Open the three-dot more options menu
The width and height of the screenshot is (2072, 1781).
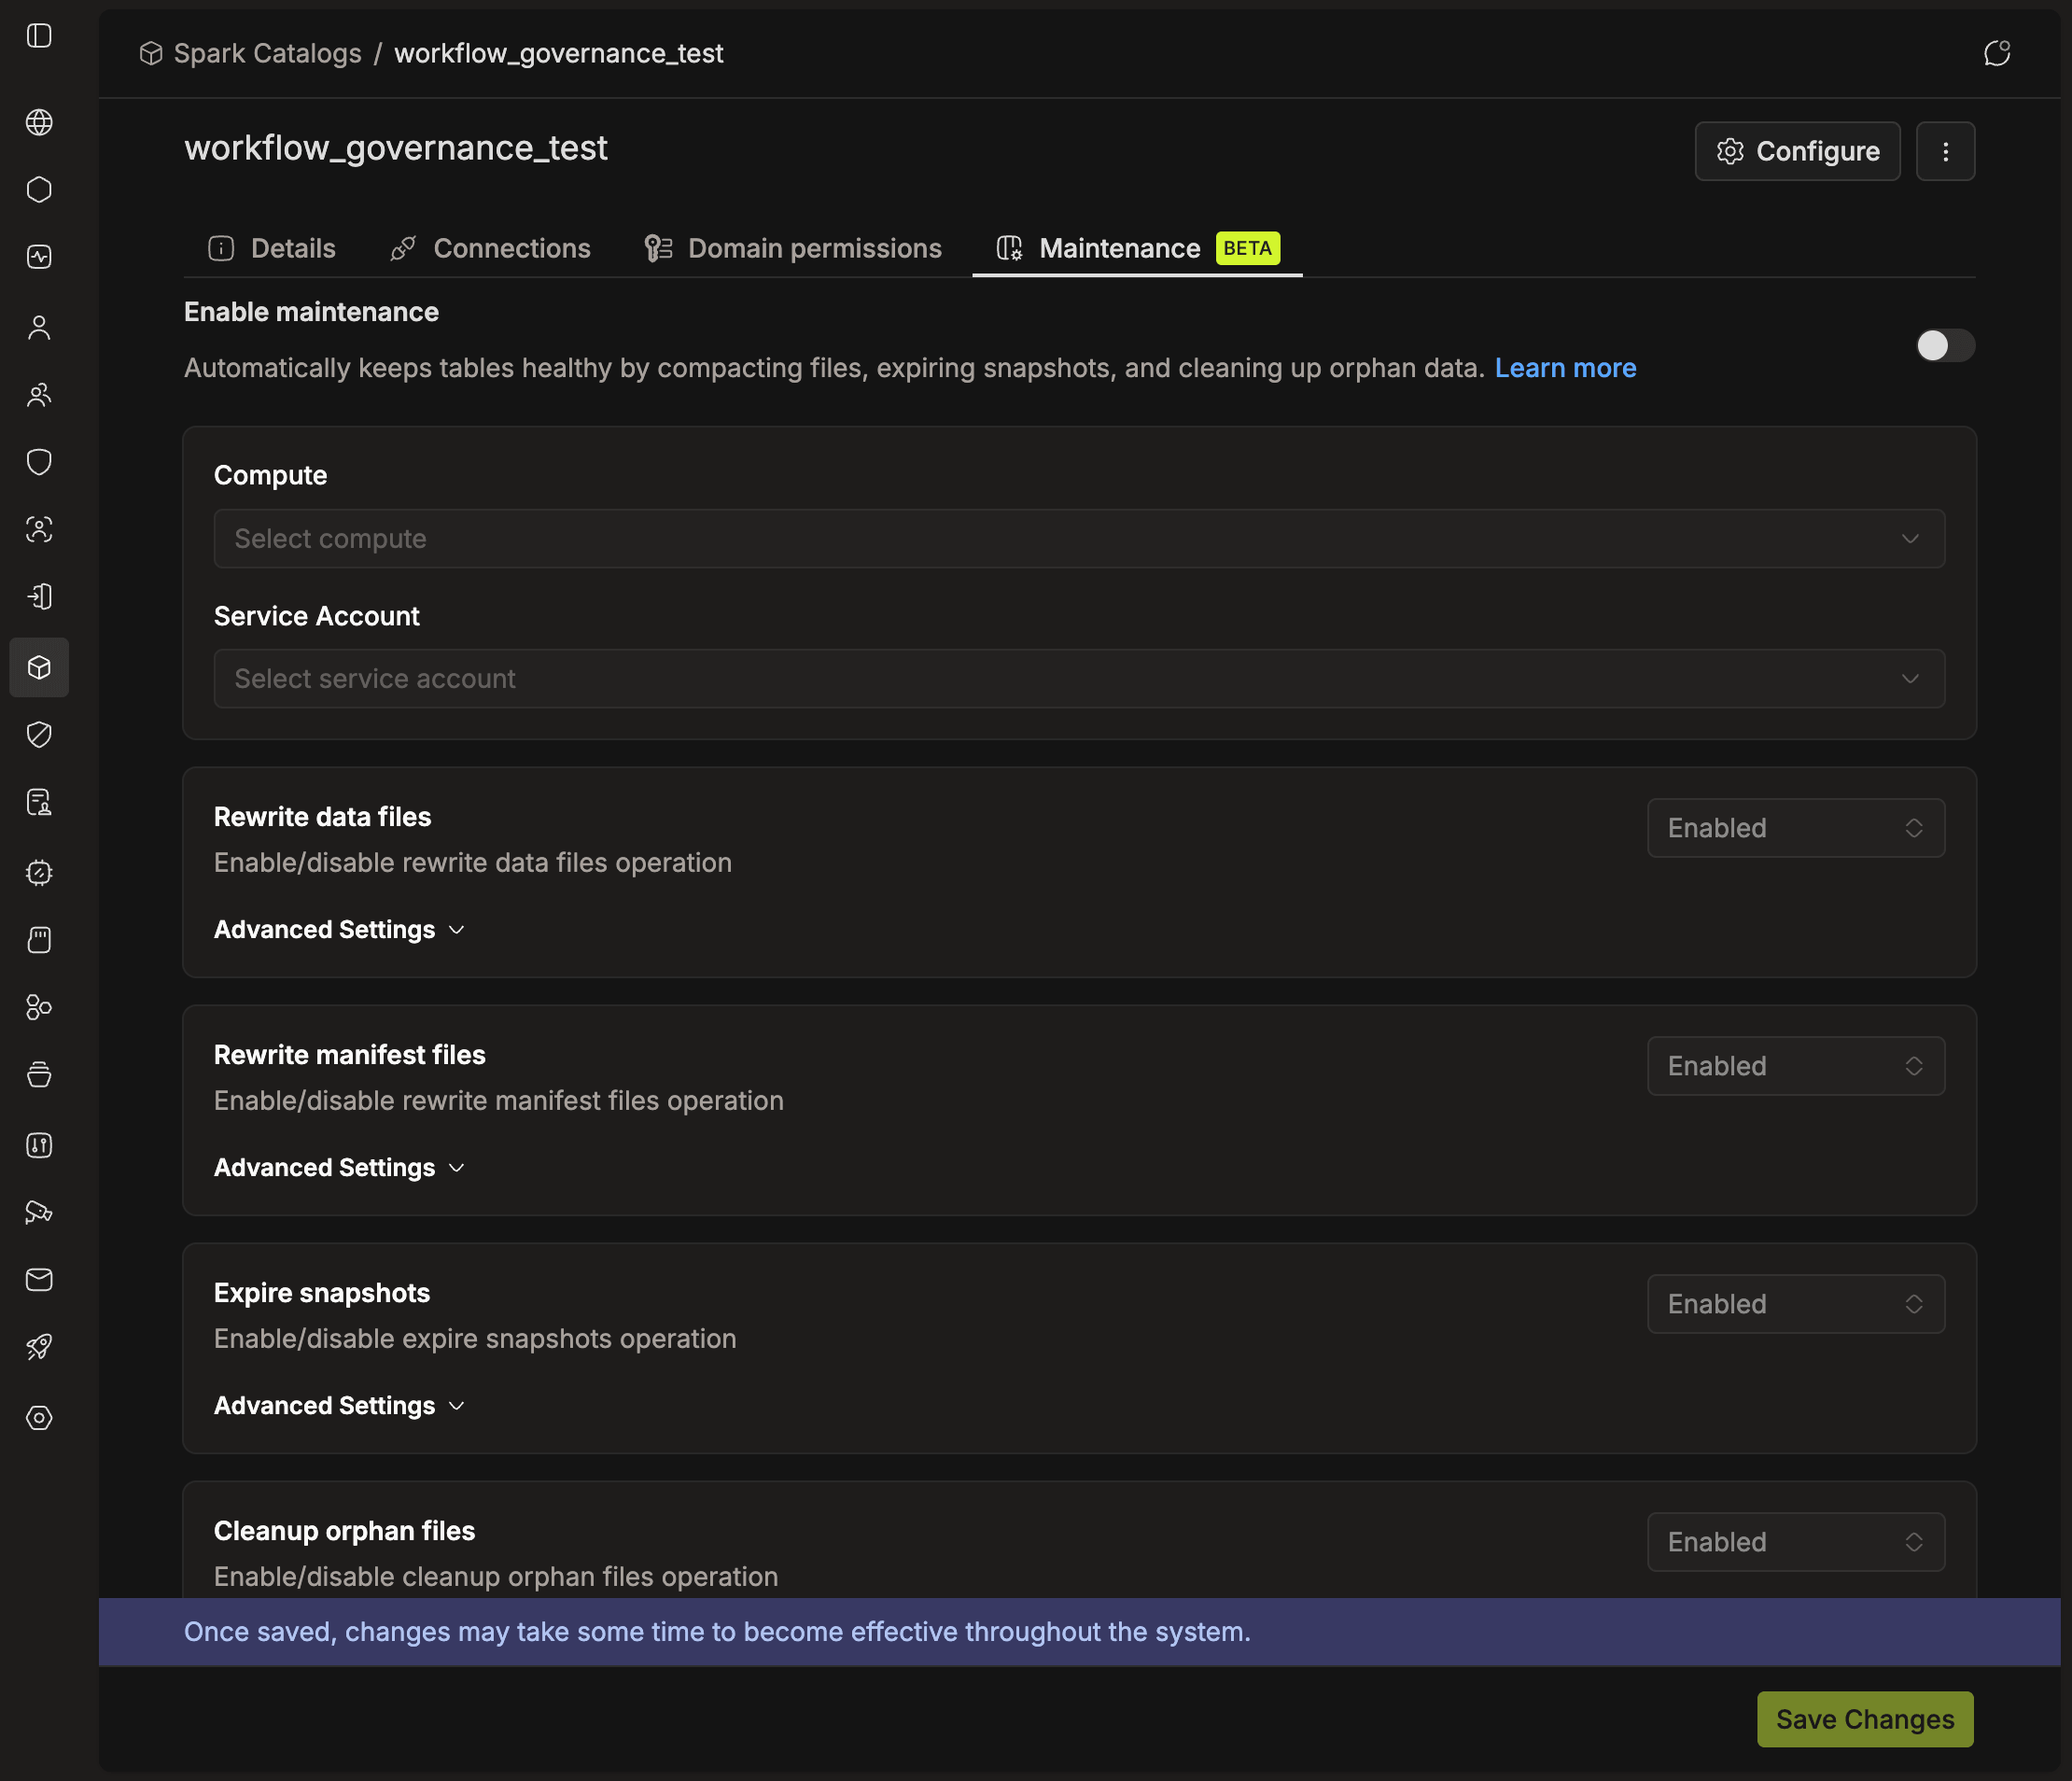tap(1946, 151)
